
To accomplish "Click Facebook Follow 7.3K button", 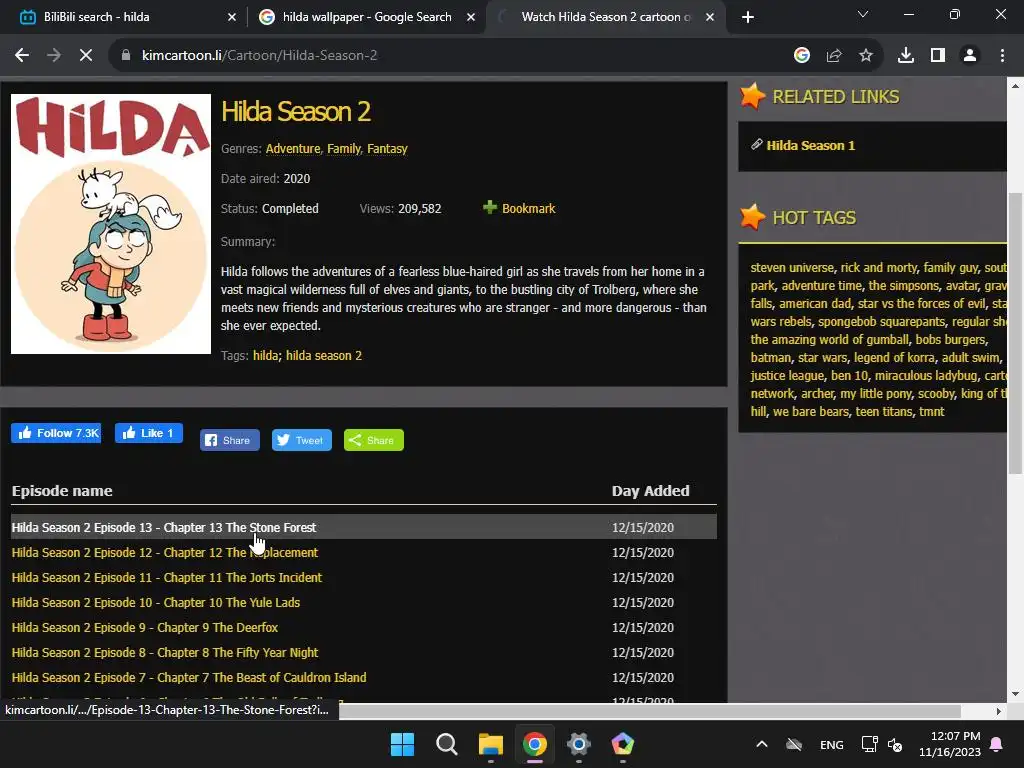I will point(56,433).
